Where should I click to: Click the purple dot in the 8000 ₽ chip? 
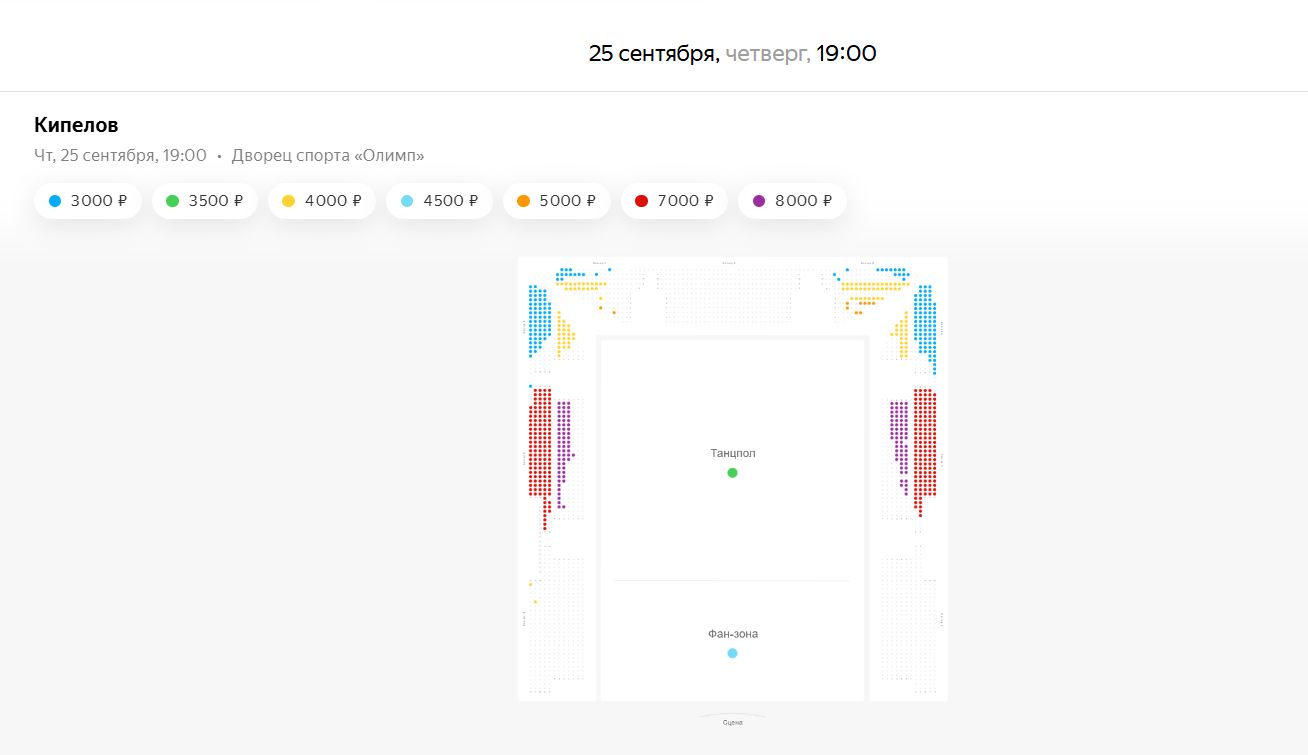pyautogui.click(x=758, y=201)
